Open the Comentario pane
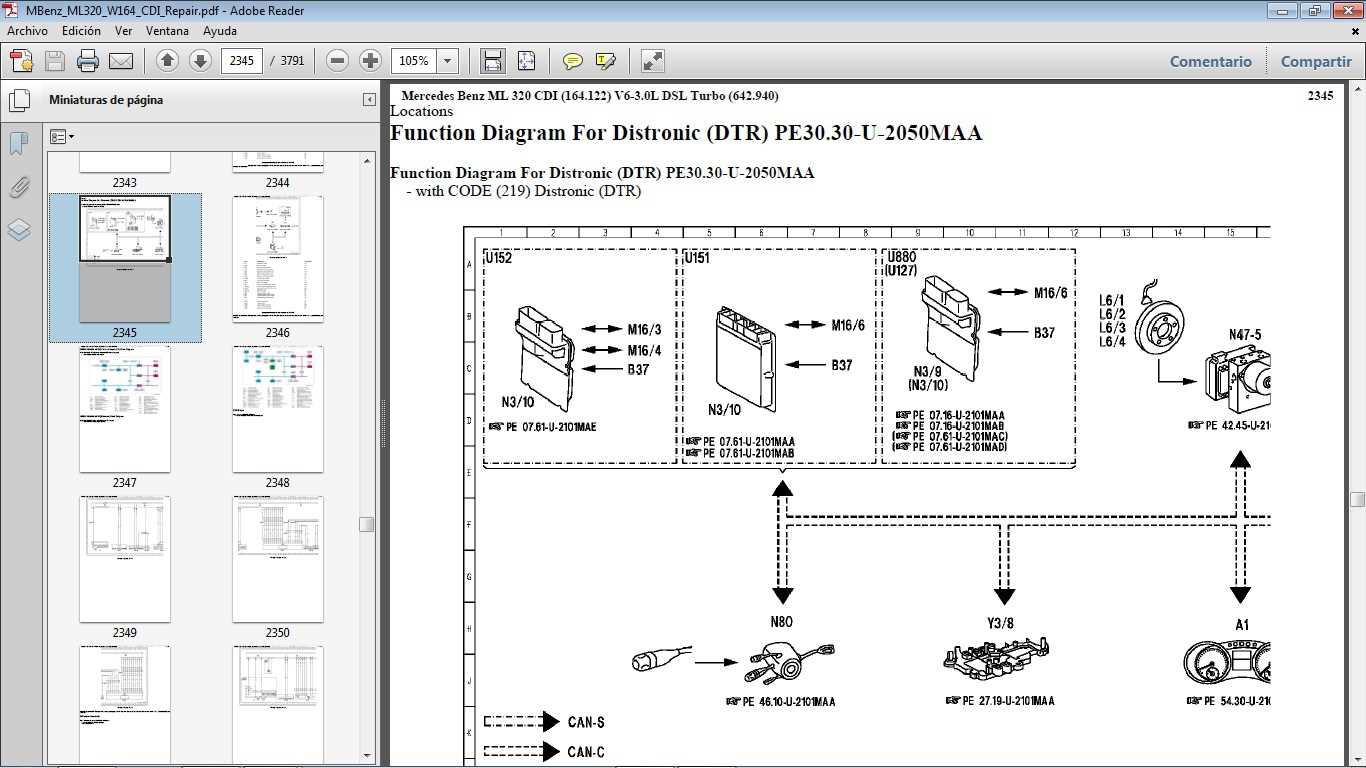The width and height of the screenshot is (1366, 768). coord(1210,61)
